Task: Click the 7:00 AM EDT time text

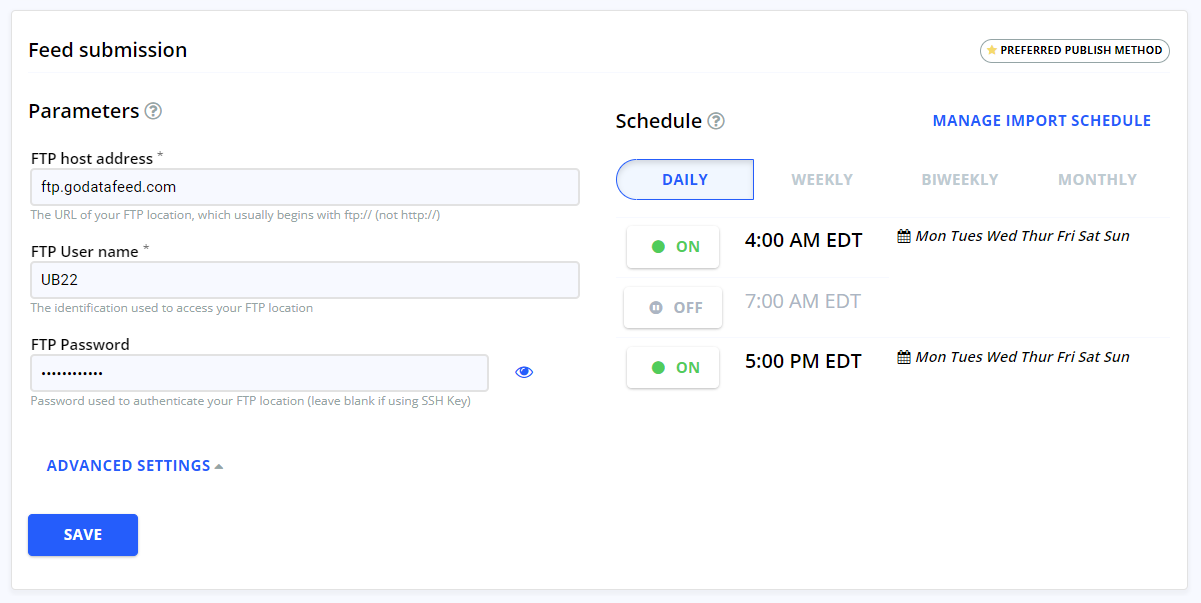Action: point(804,301)
